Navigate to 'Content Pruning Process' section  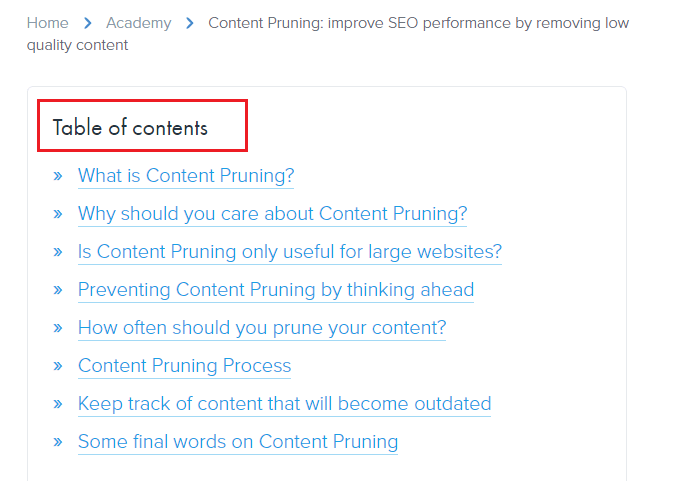pos(184,366)
